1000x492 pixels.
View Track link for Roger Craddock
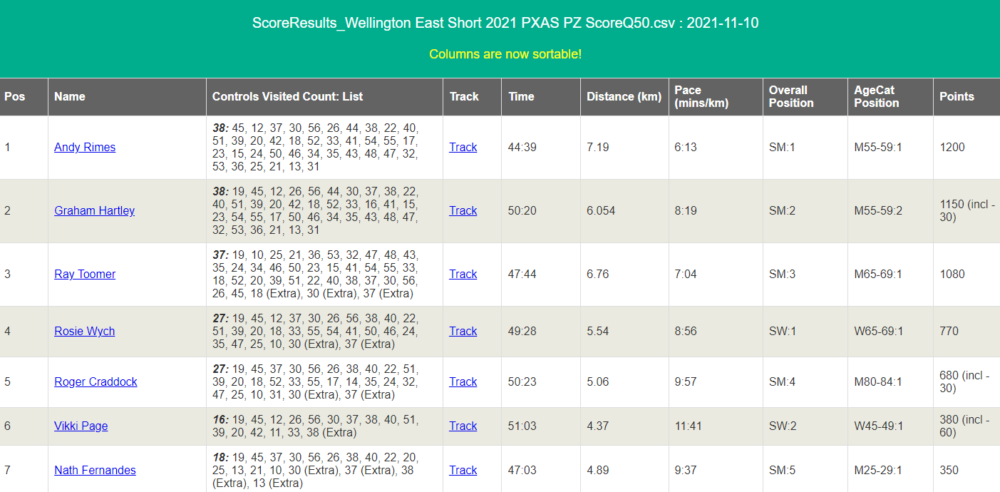(x=463, y=382)
